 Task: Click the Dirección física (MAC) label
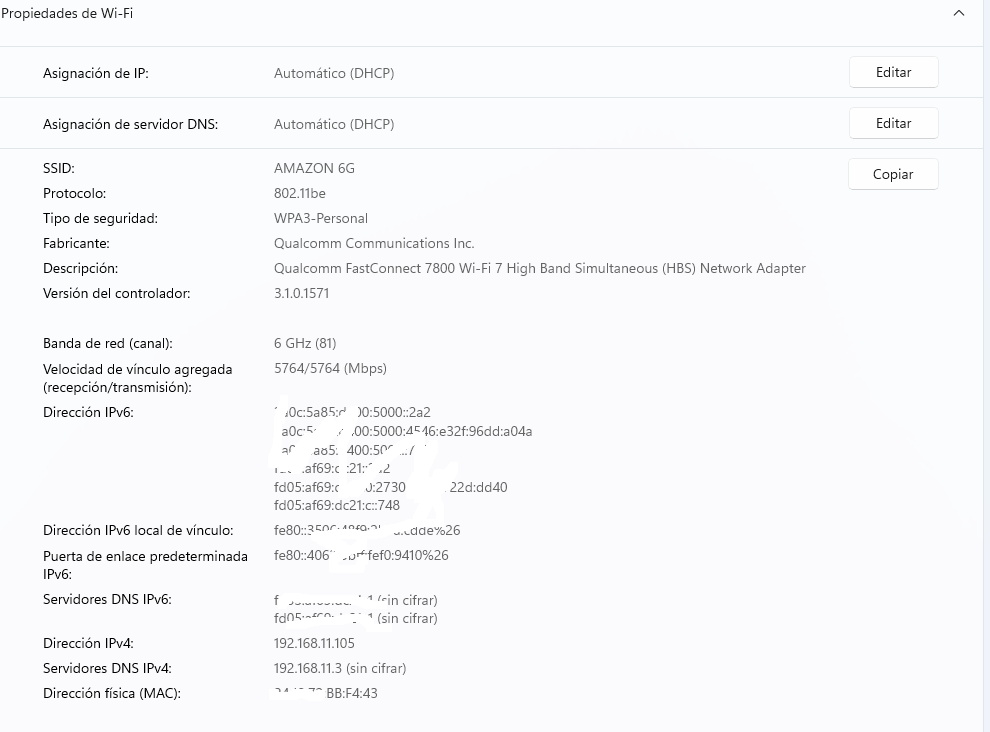coord(112,694)
